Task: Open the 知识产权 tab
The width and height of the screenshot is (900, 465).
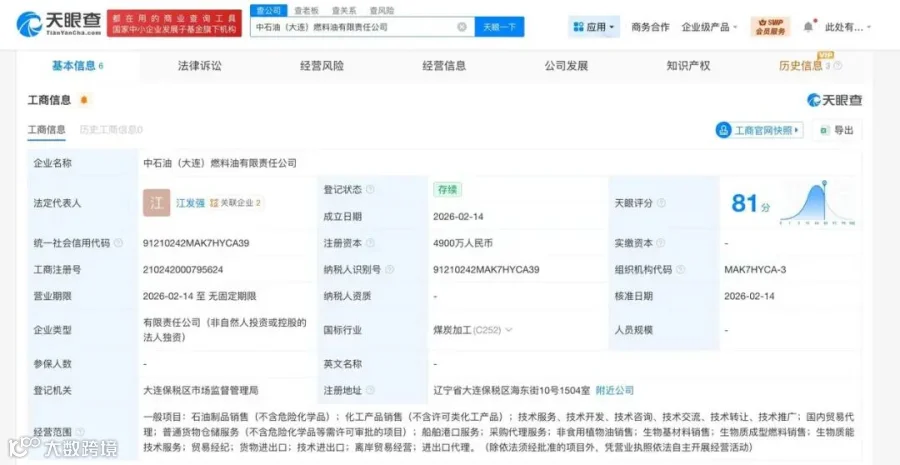Action: click(688, 66)
